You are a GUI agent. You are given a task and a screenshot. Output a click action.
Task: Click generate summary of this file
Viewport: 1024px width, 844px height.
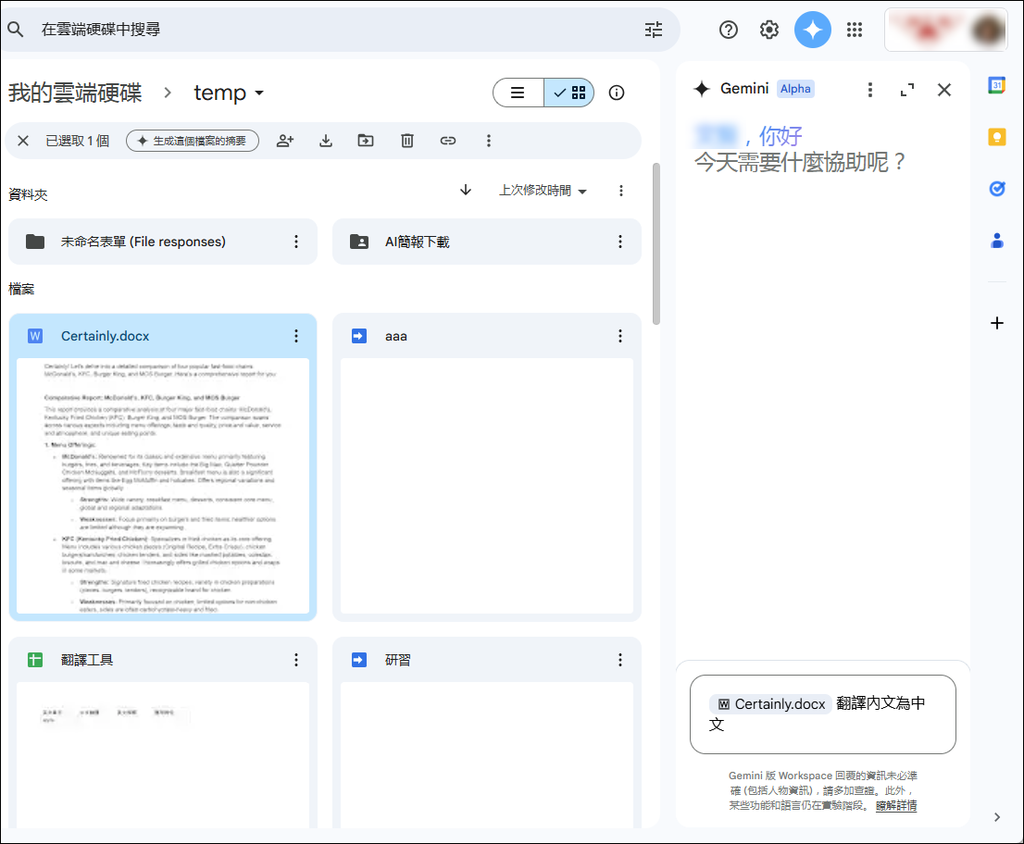193,140
